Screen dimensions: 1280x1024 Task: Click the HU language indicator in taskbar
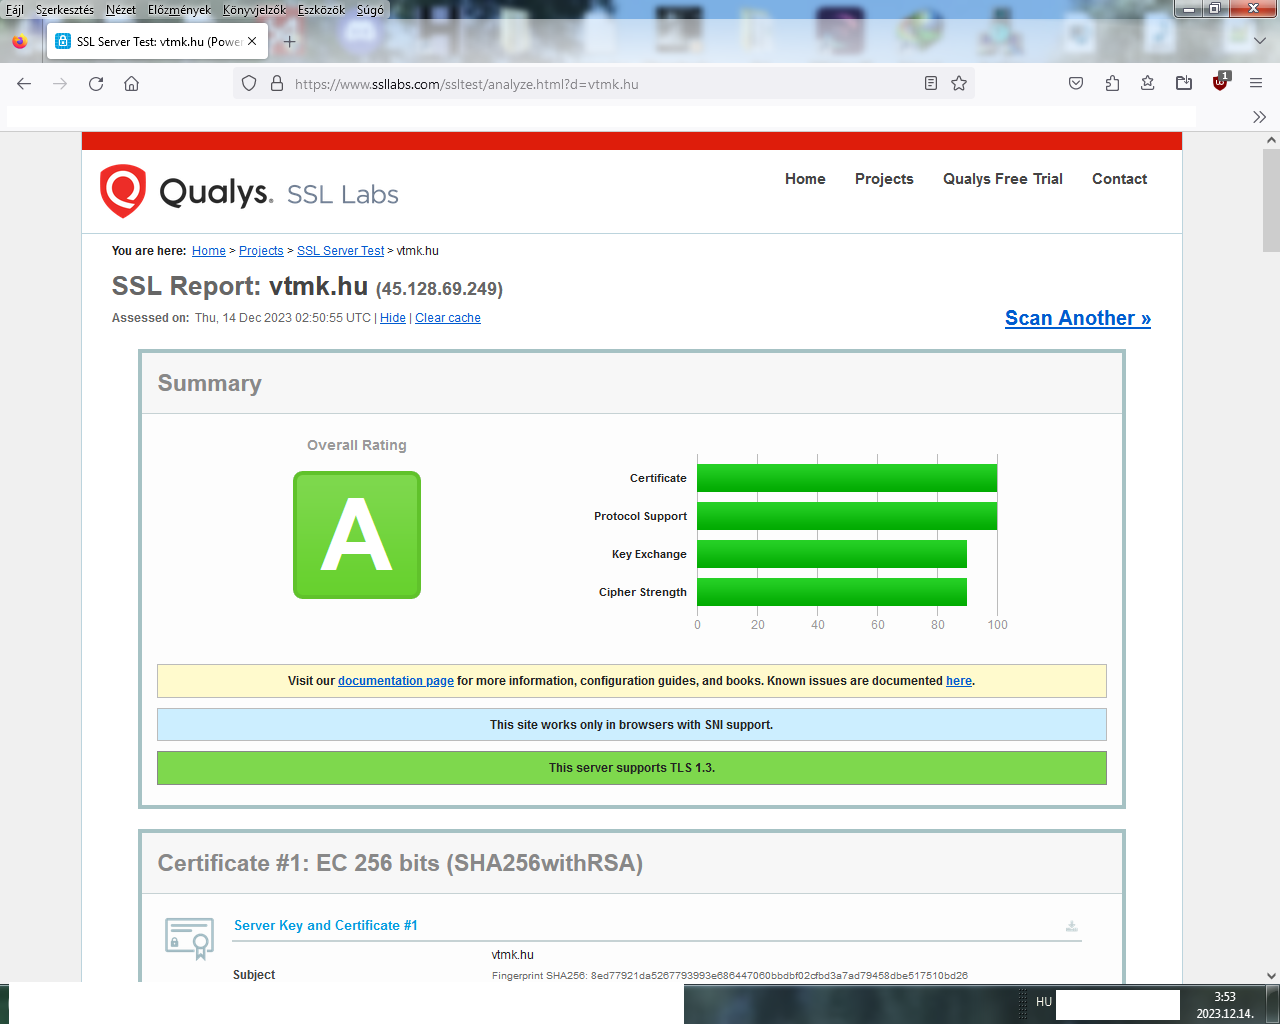[1044, 1002]
